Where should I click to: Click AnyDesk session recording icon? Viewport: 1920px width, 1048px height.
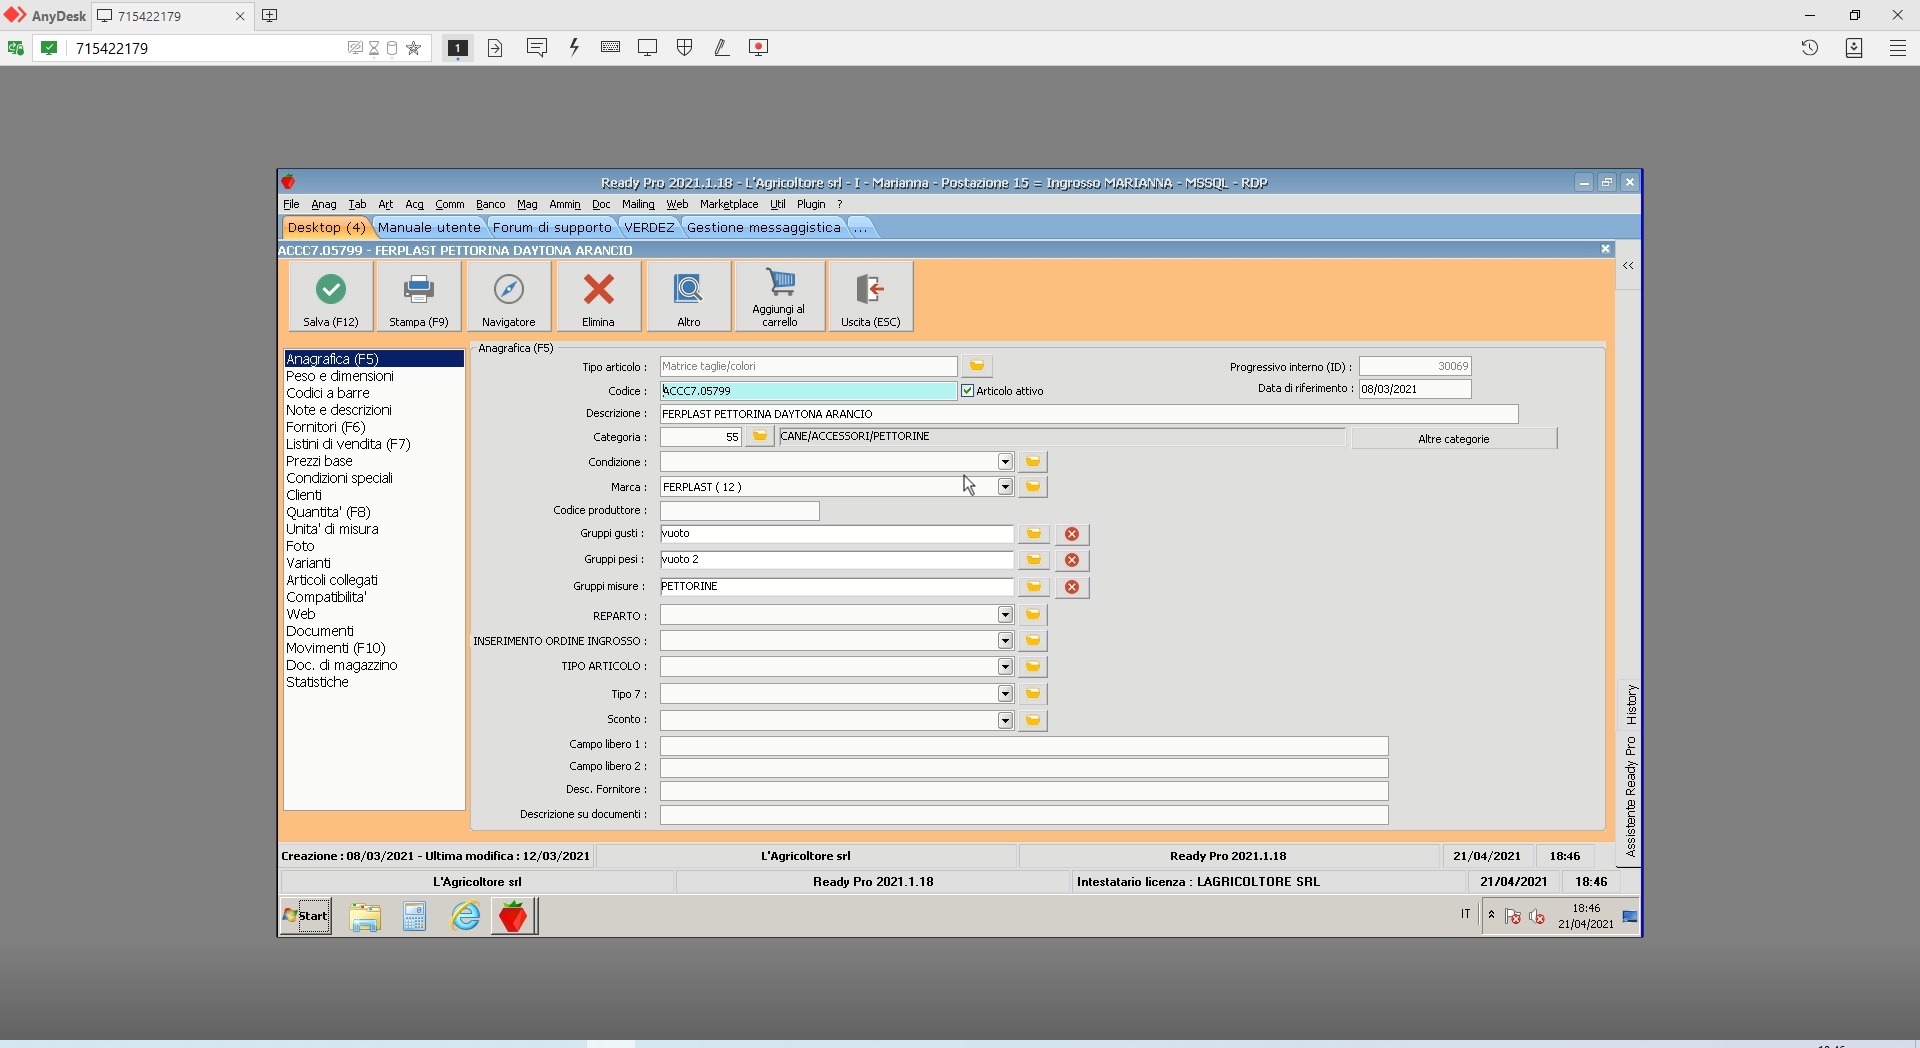pyautogui.click(x=759, y=47)
